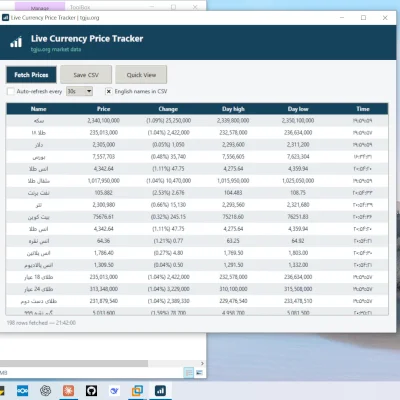Screen dimensions: 400x400
Task: Open GitHub Desktop from the taskbar
Action: tap(91, 390)
